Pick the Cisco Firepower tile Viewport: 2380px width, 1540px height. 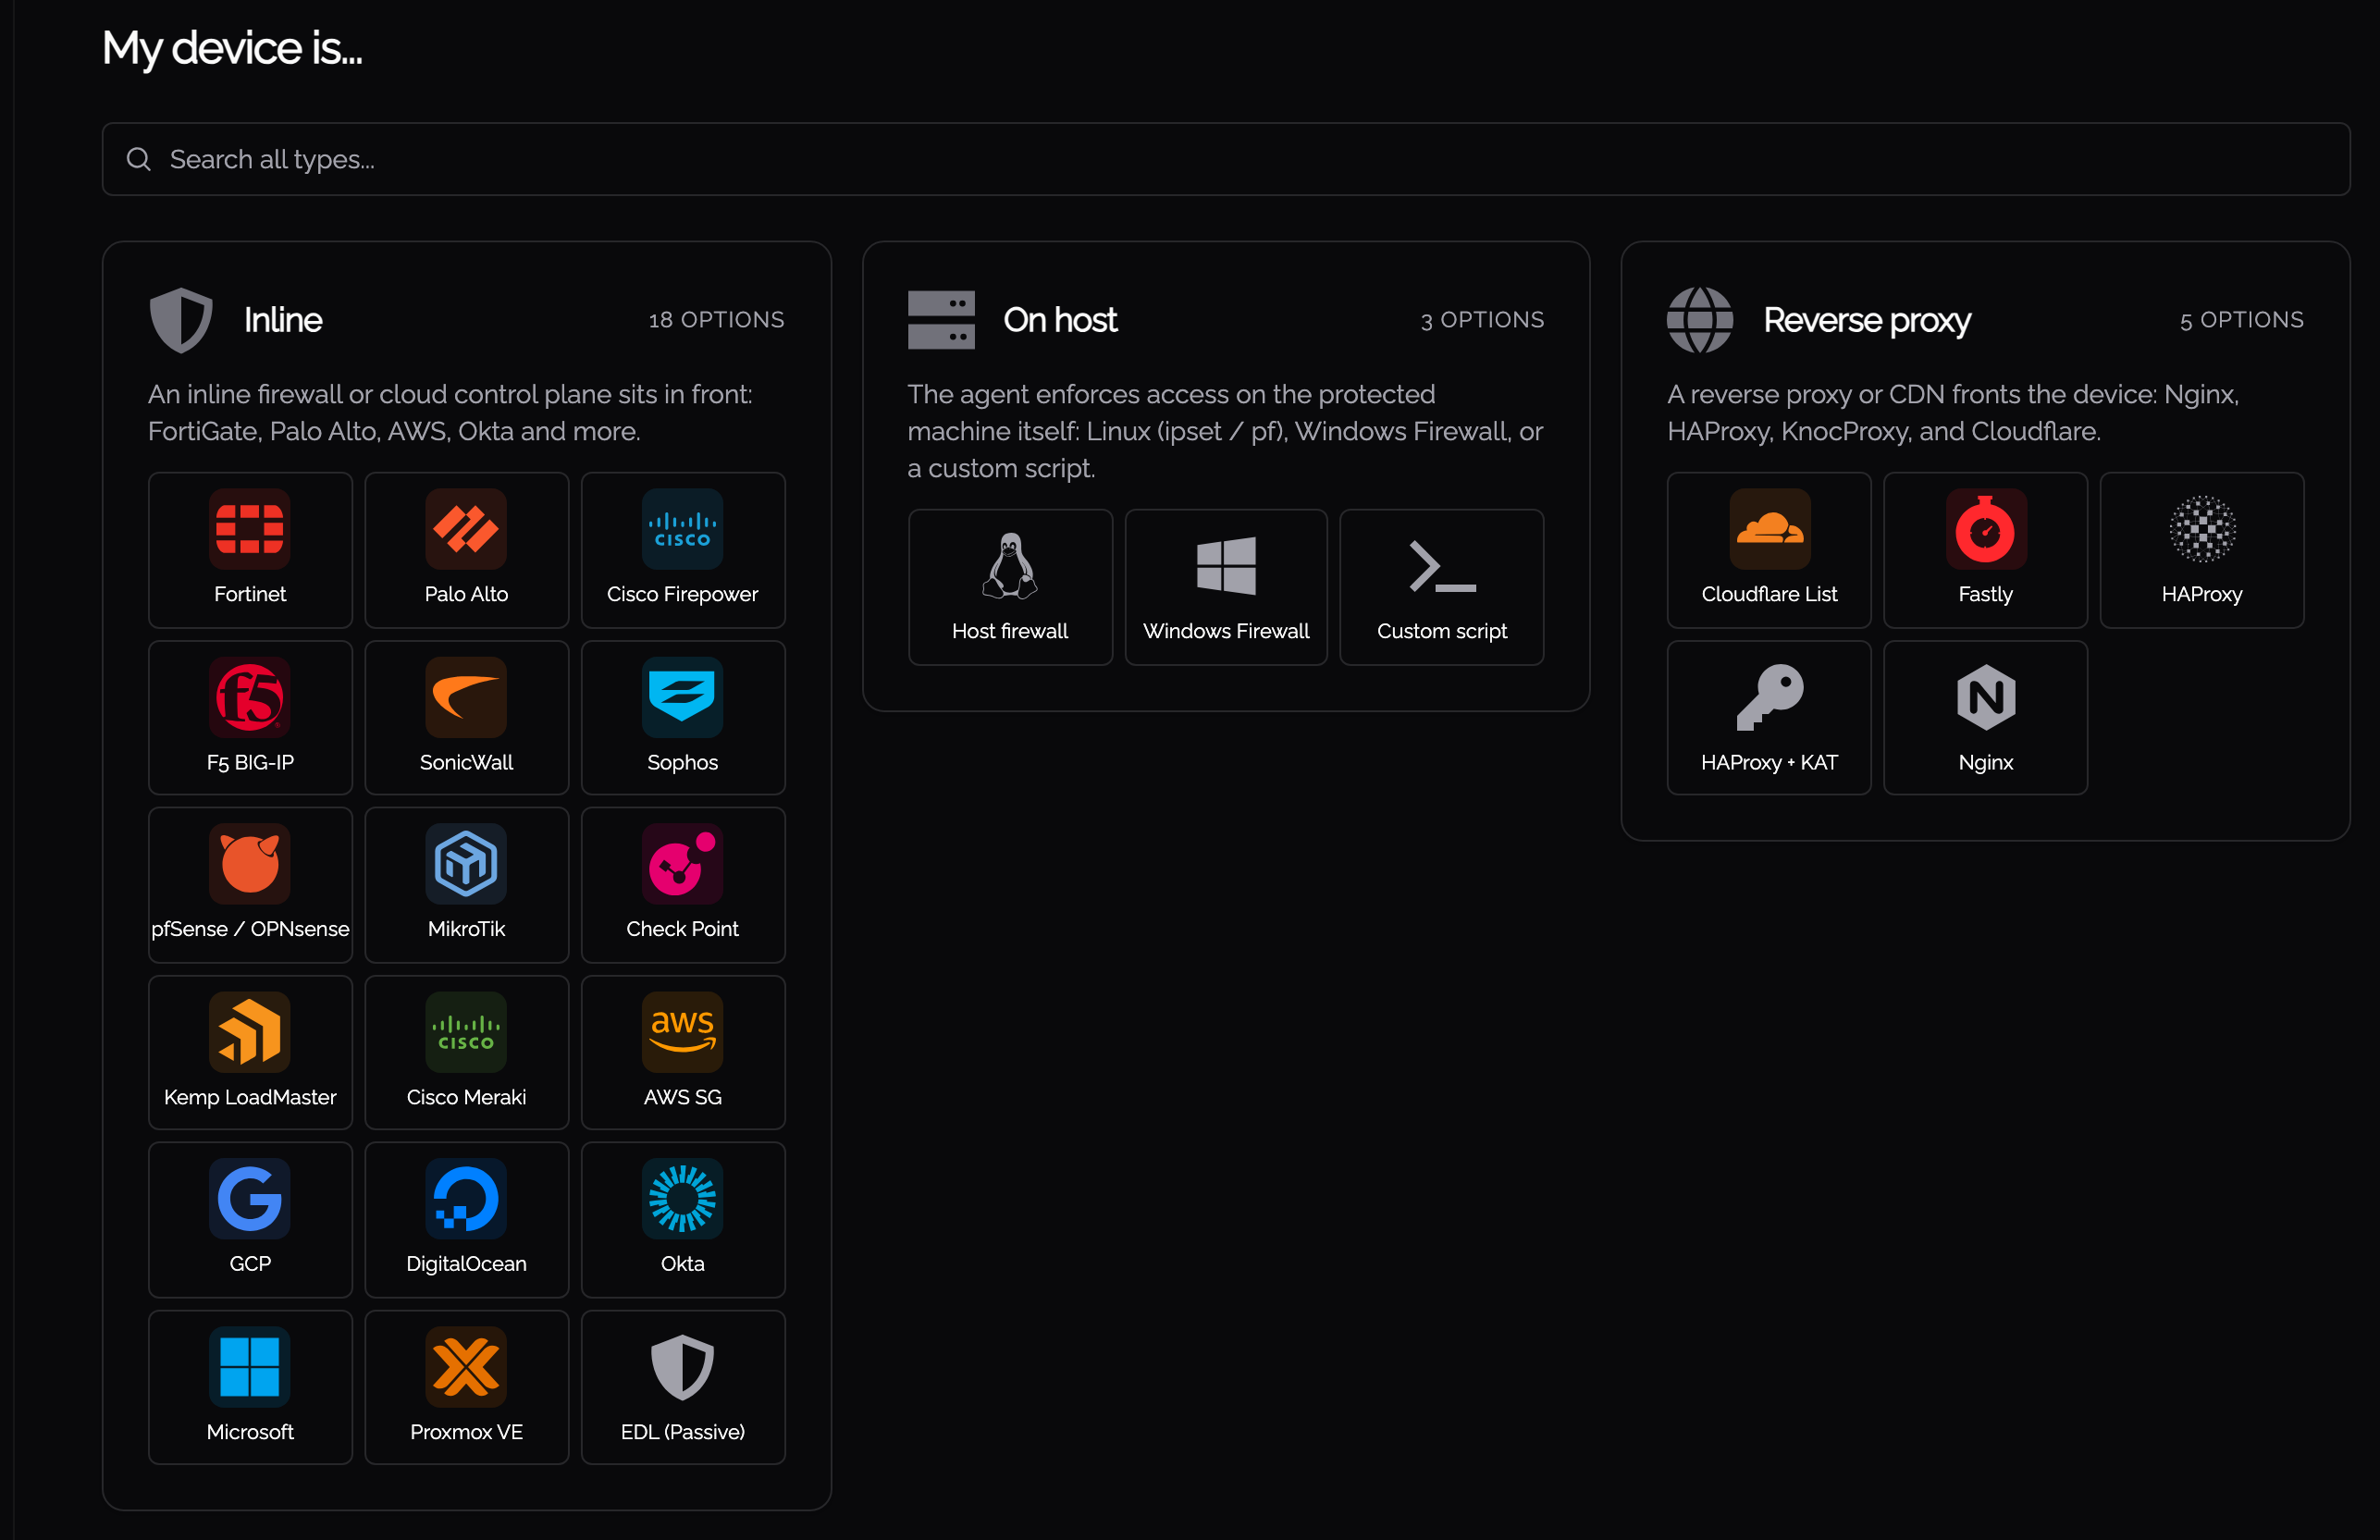point(683,550)
